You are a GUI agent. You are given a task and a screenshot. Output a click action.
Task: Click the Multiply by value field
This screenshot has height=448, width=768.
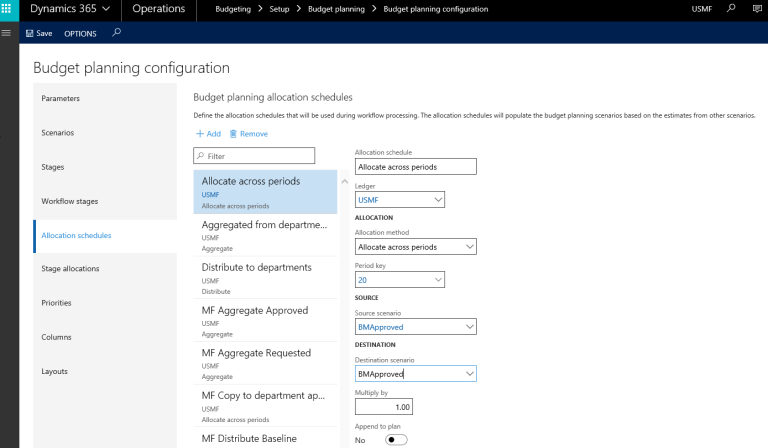click(384, 407)
